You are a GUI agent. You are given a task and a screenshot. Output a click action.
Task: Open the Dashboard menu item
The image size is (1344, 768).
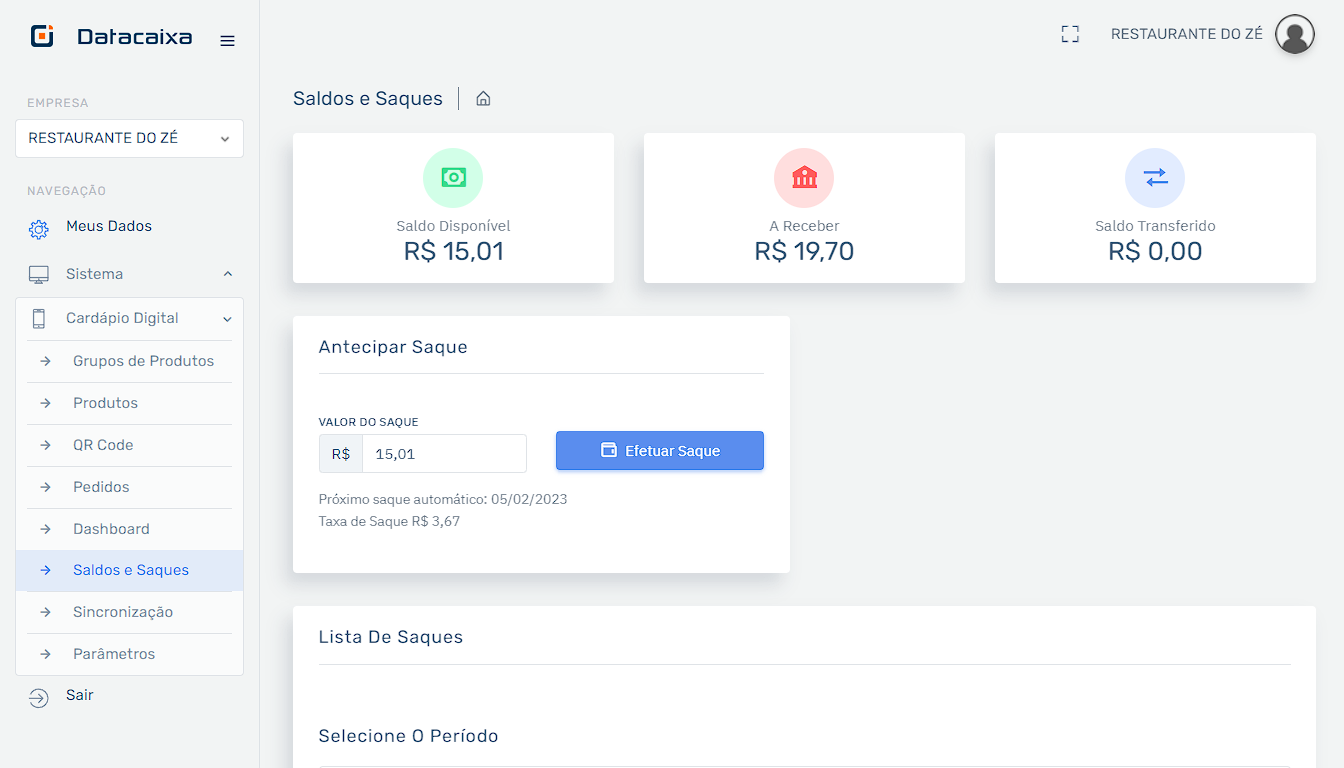coord(111,529)
